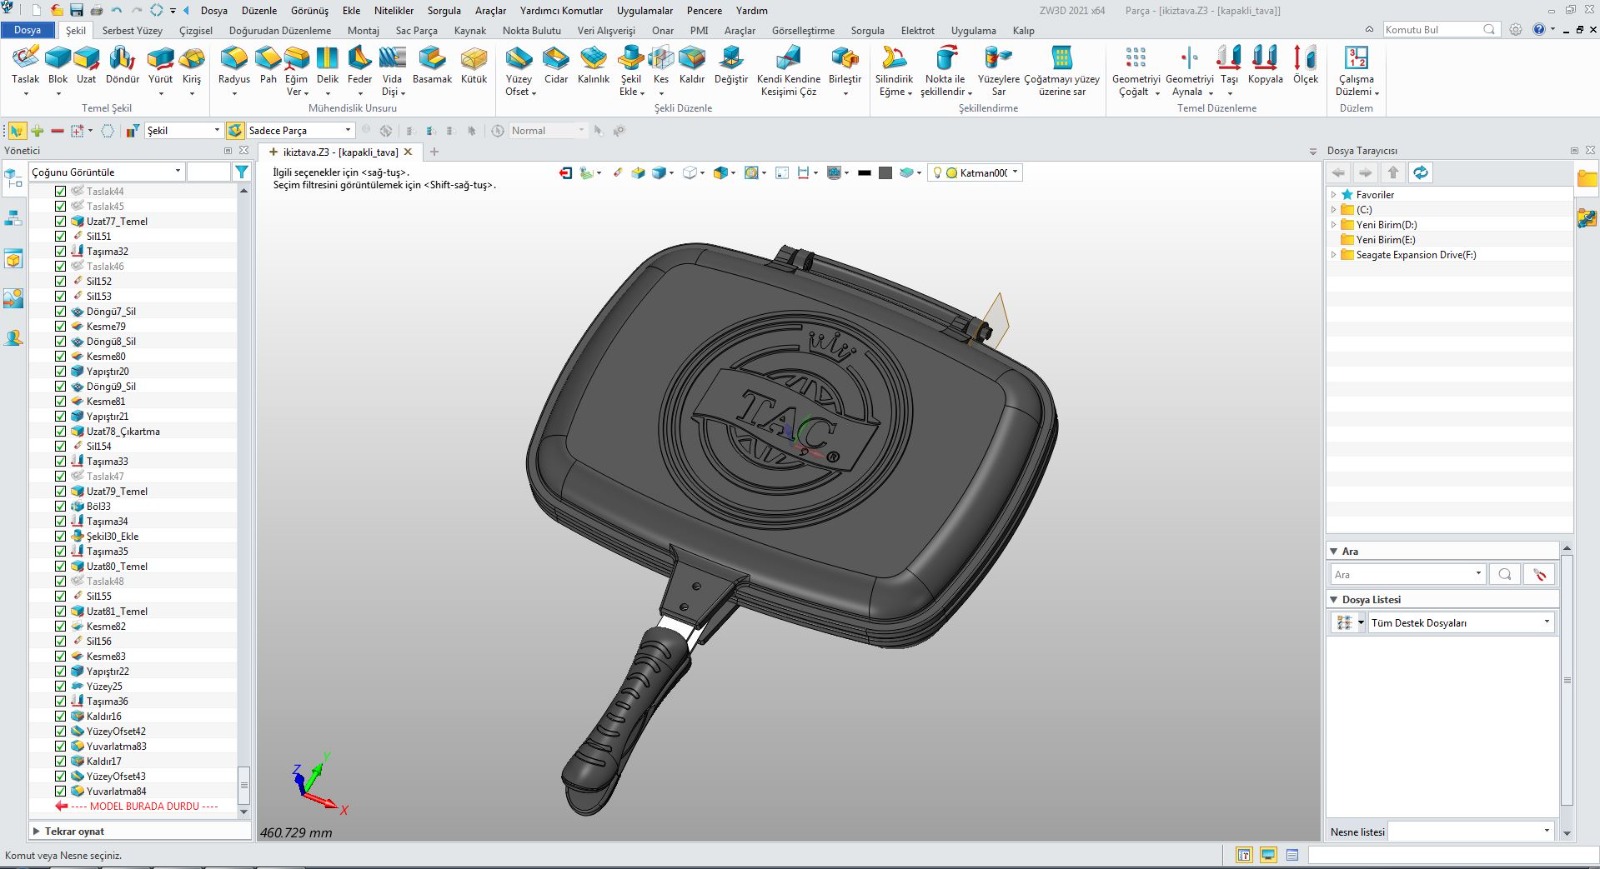Click the Kaldır remove tool
This screenshot has width=1600, height=869.
tap(692, 65)
